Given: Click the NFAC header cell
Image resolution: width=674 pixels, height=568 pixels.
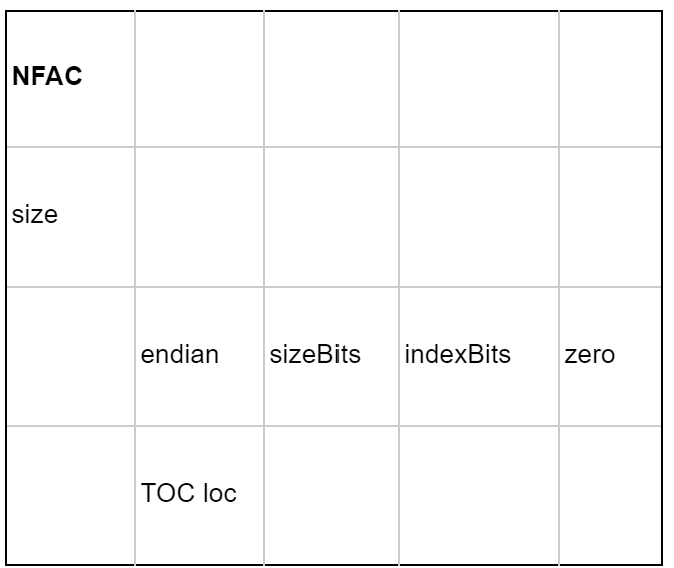Looking at the screenshot, I should click(70, 78).
